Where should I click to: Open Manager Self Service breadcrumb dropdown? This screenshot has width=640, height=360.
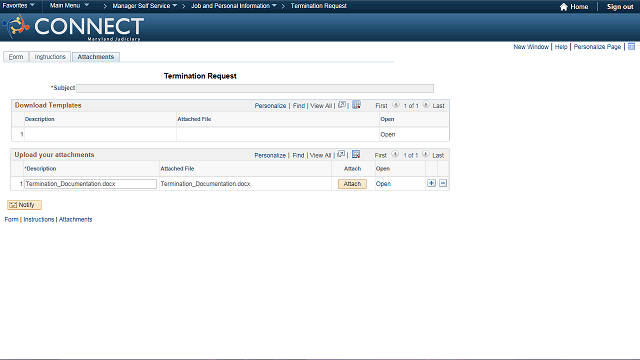(145, 6)
